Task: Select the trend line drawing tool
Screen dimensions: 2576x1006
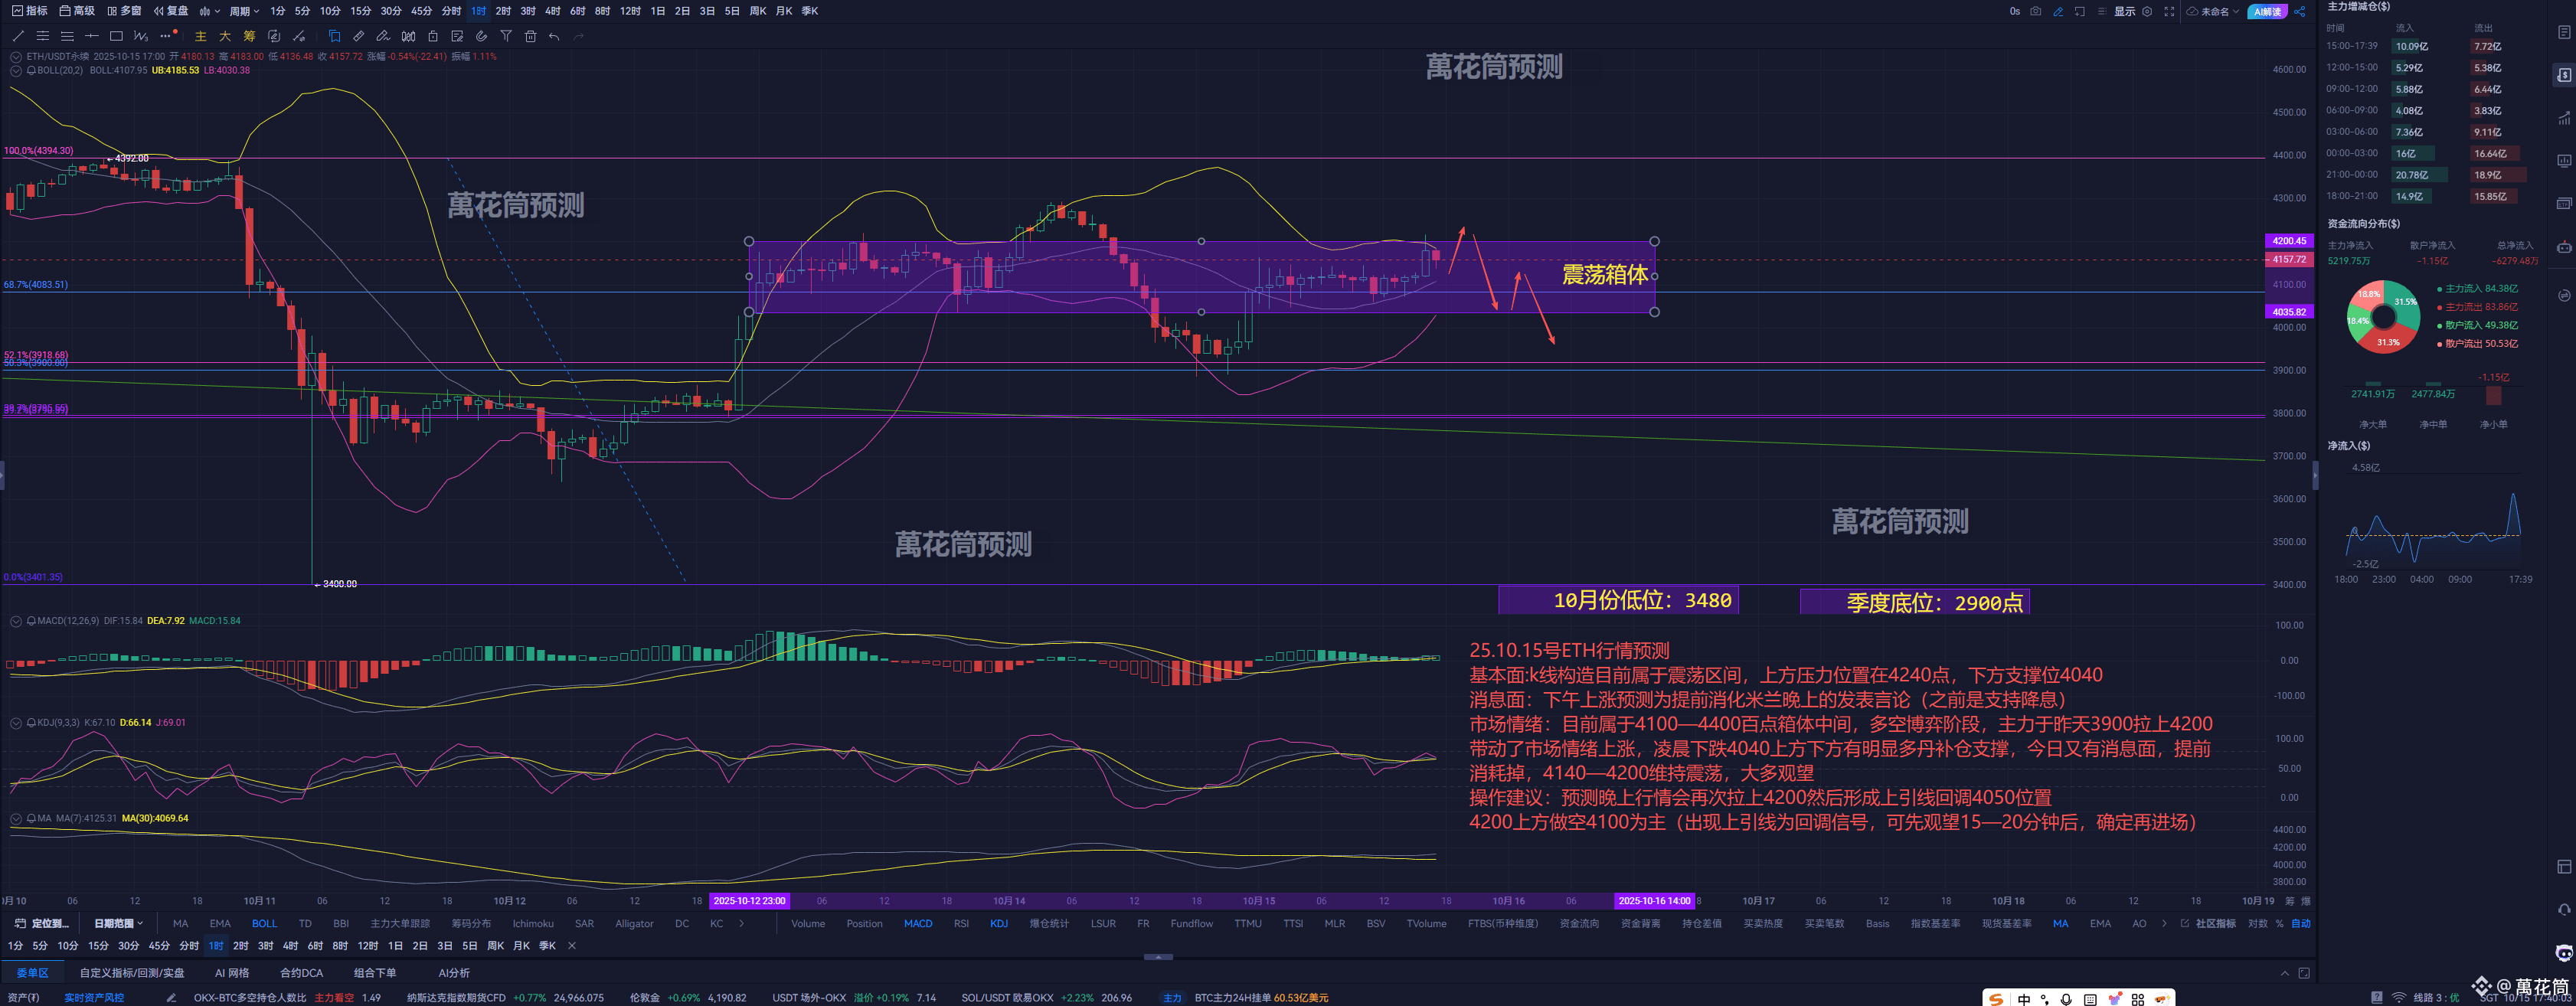Action: (17, 36)
